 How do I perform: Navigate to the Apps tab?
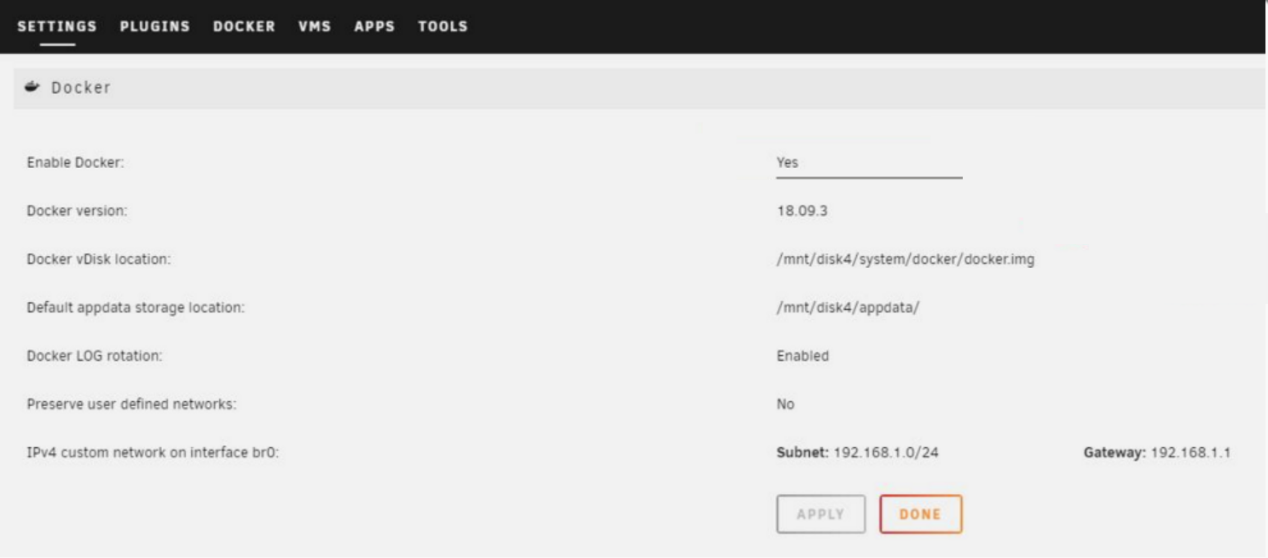coord(374,26)
